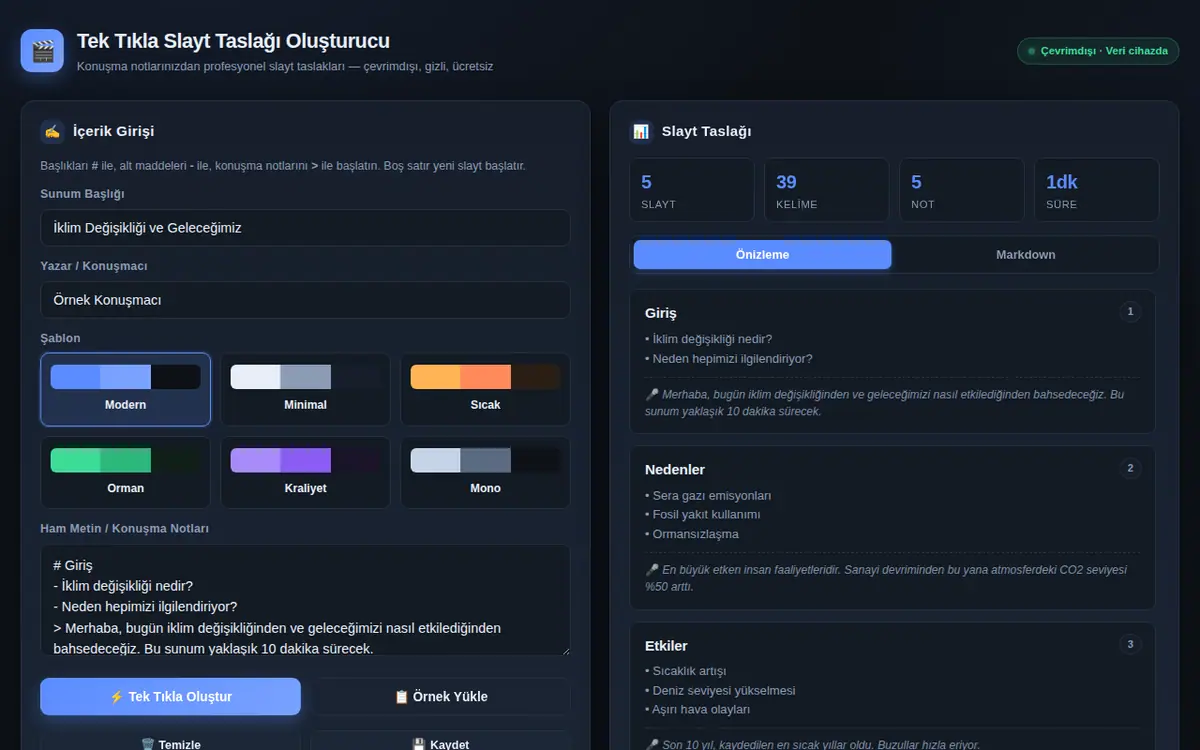
Task: Click the Giriş slide title in the preview
Action: pos(661,313)
